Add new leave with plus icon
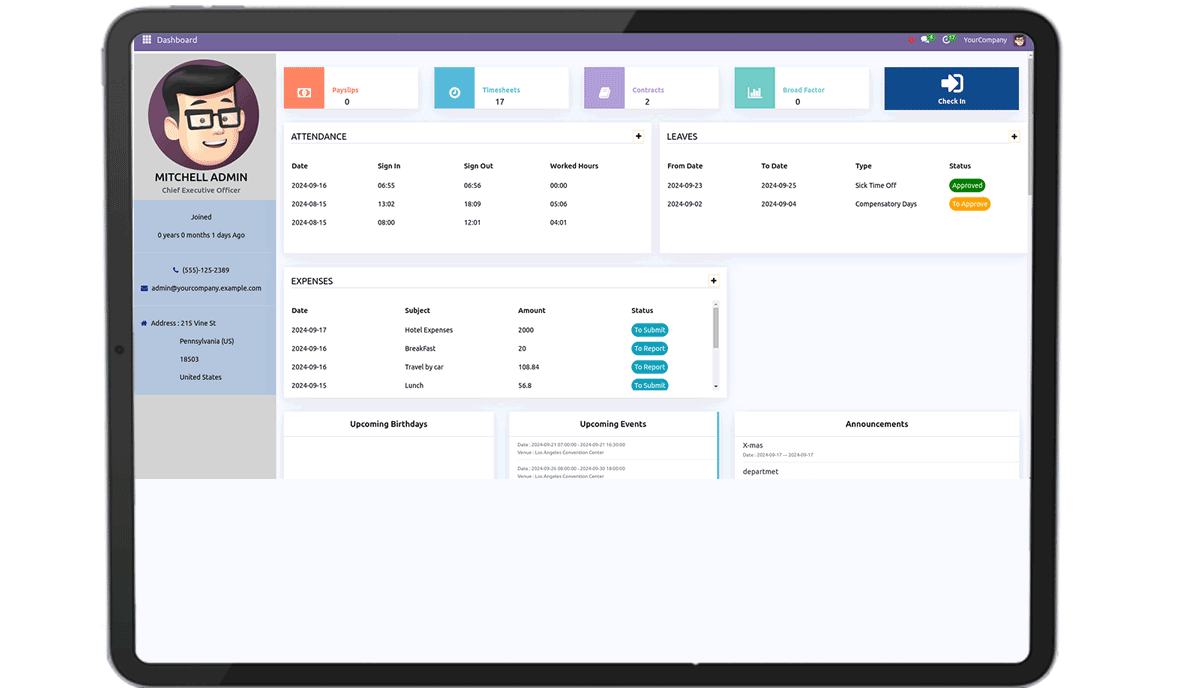The width and height of the screenshot is (1200, 697). pyautogui.click(x=1014, y=137)
